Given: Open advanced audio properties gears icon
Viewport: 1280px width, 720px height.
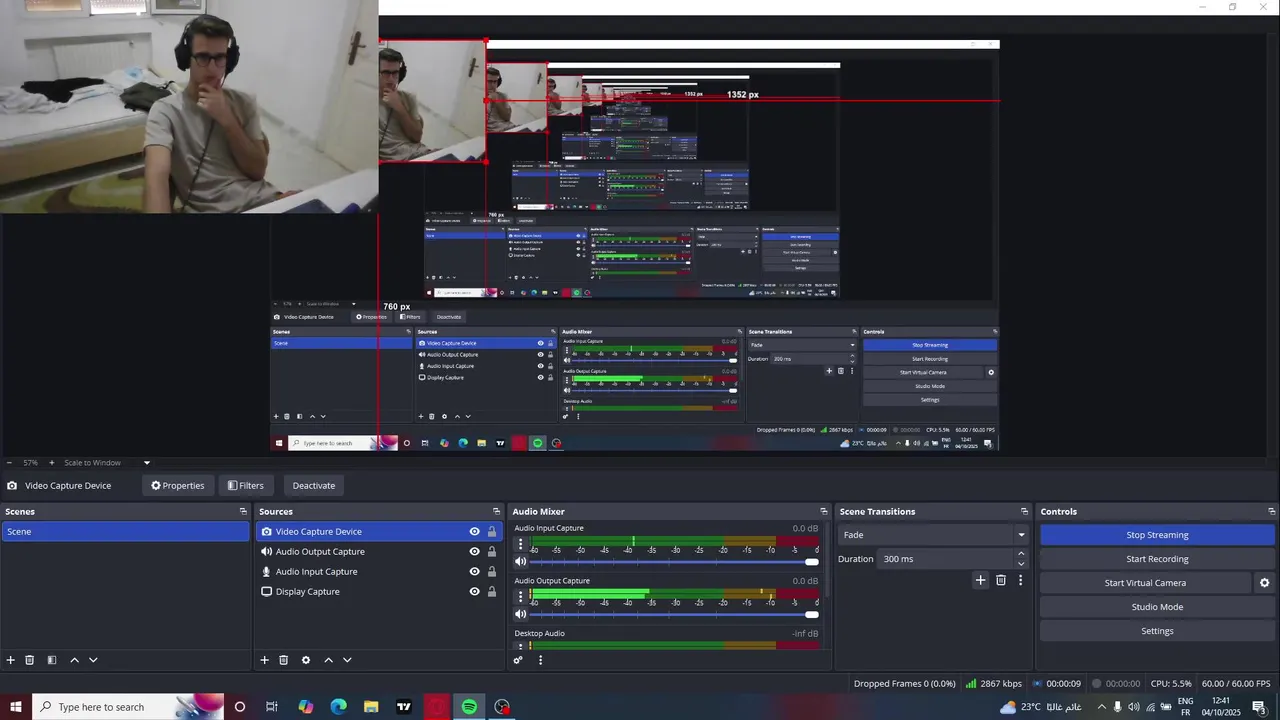Looking at the screenshot, I should coord(518,660).
